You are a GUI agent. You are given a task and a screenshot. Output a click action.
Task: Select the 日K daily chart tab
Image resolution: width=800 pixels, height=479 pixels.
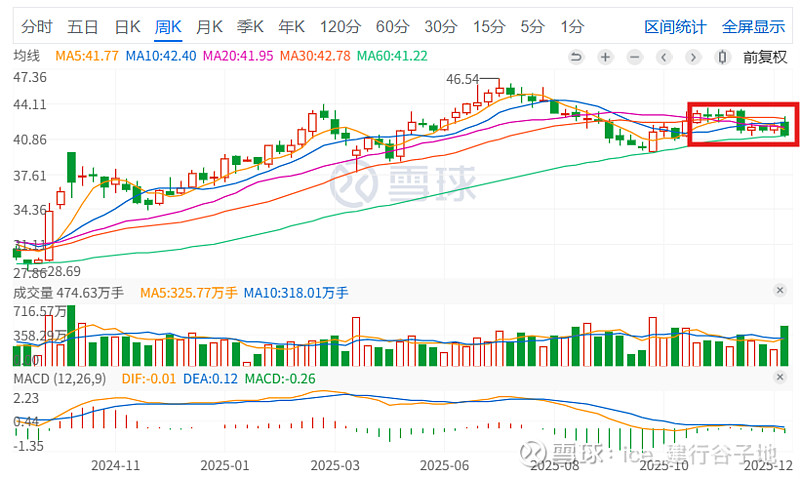127,26
